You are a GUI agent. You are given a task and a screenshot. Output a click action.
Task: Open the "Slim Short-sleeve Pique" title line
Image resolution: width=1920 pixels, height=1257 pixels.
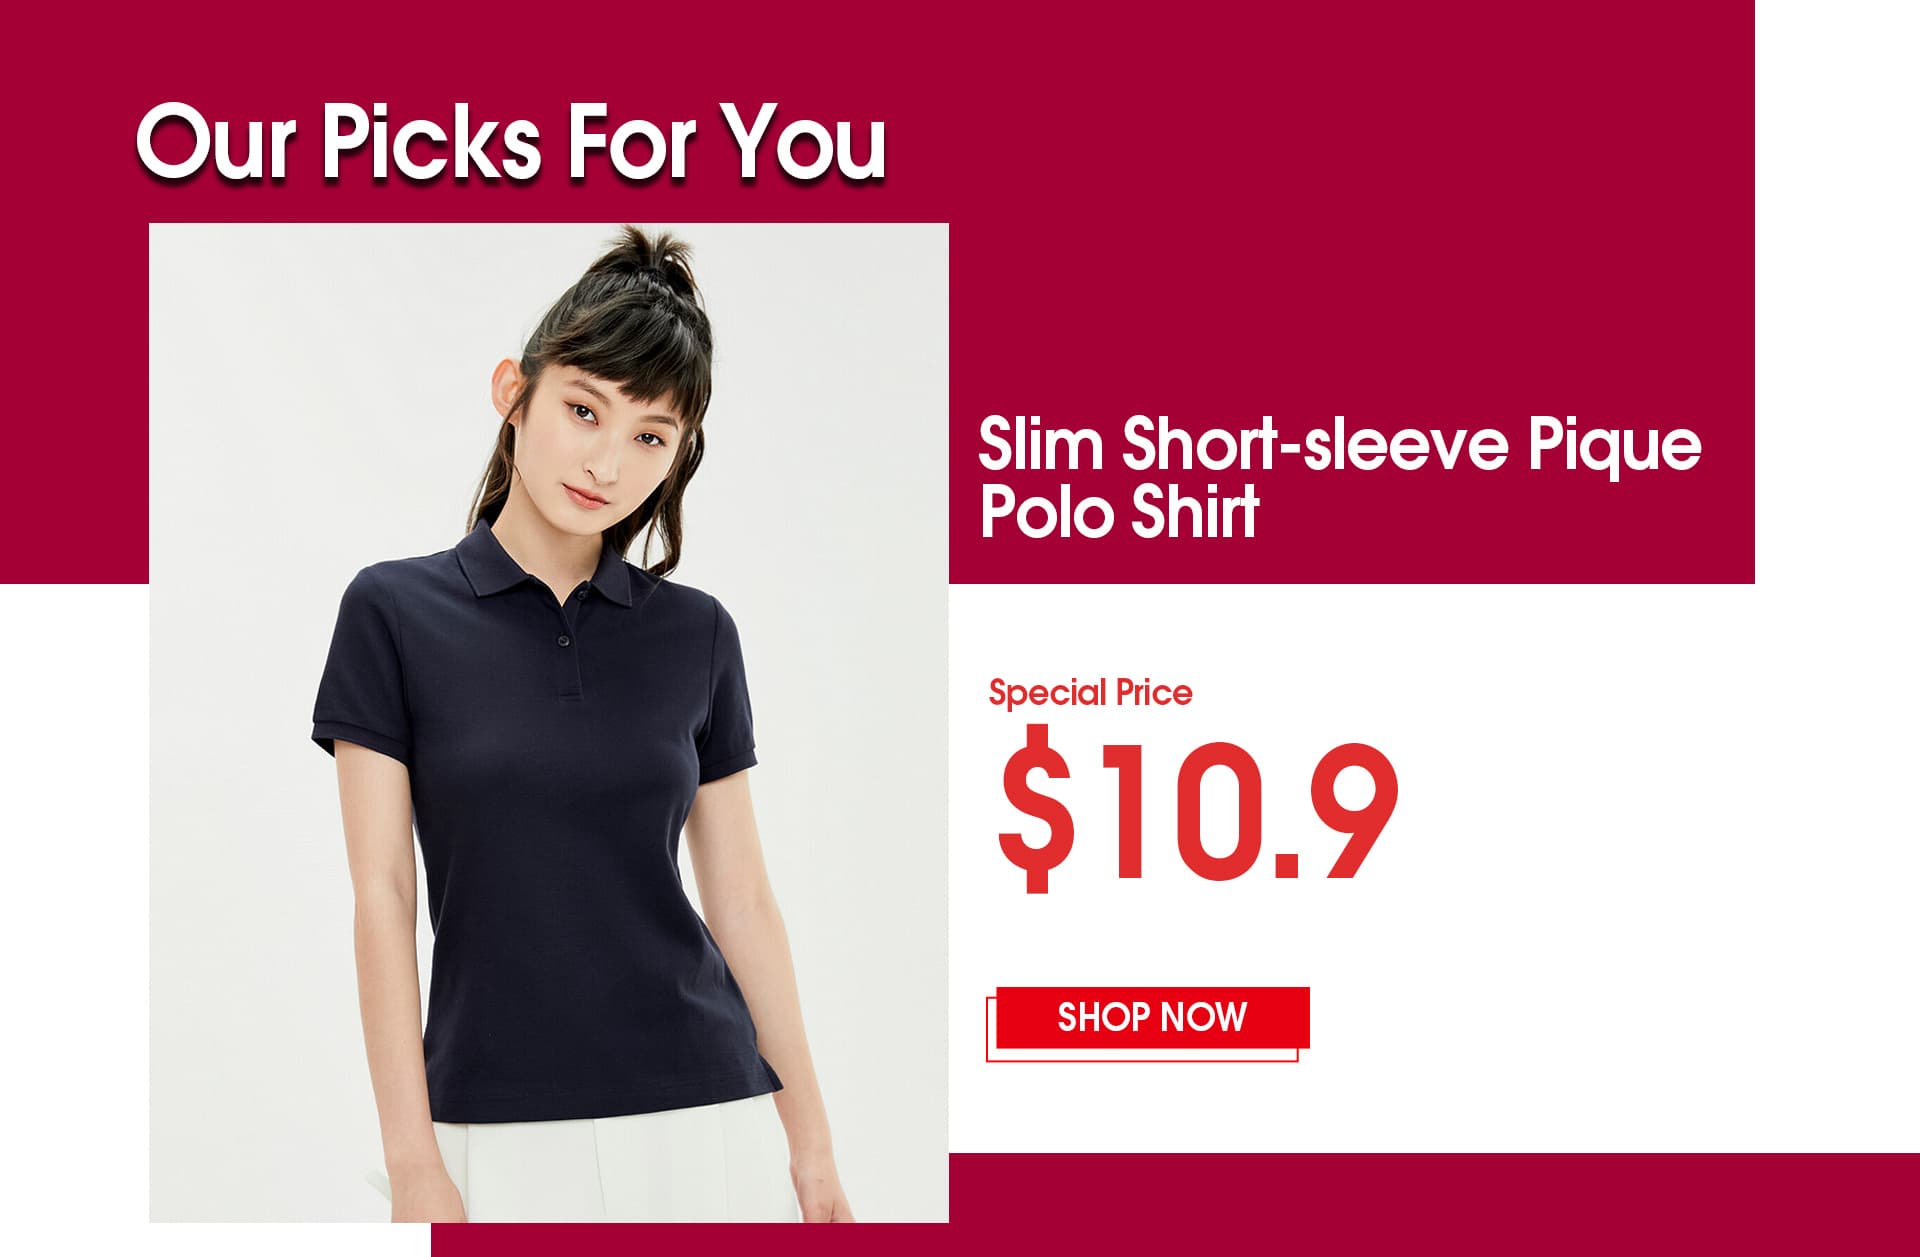1339,445
